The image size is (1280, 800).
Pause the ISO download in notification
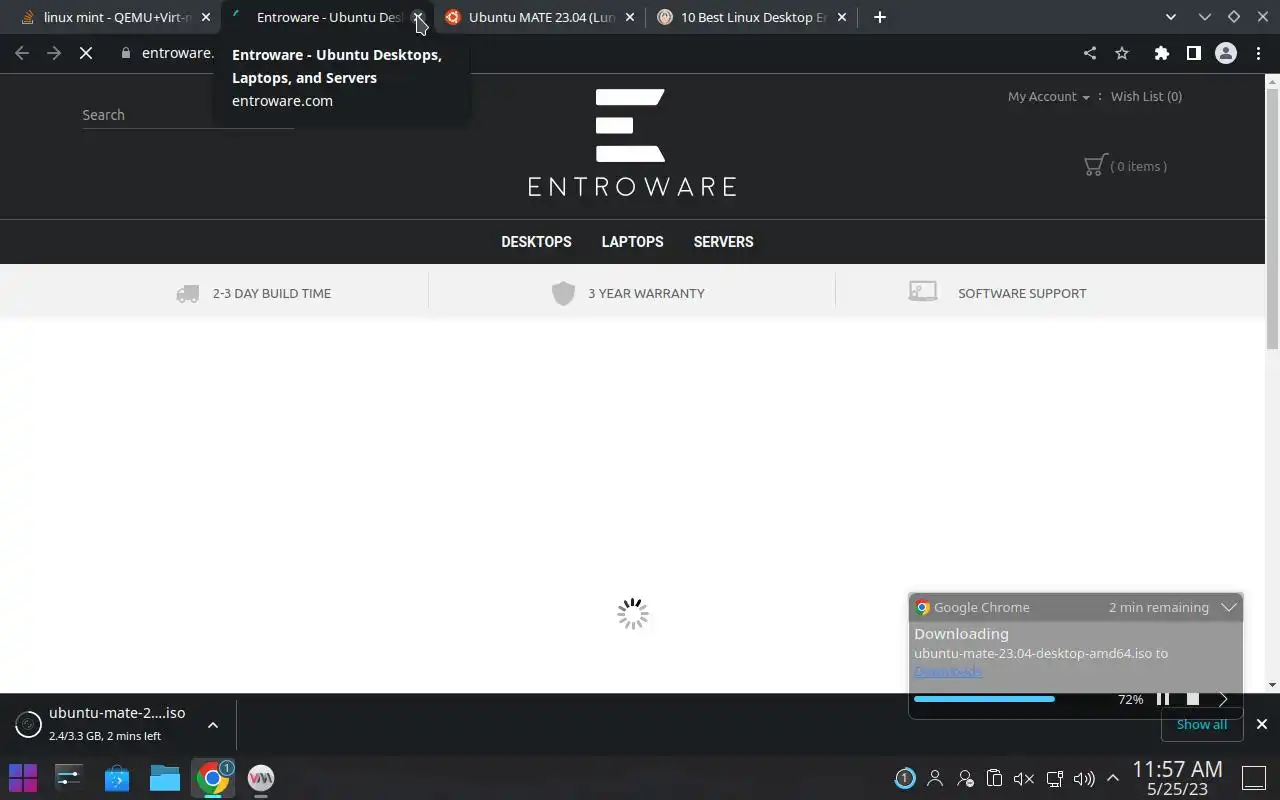[x=1162, y=699]
